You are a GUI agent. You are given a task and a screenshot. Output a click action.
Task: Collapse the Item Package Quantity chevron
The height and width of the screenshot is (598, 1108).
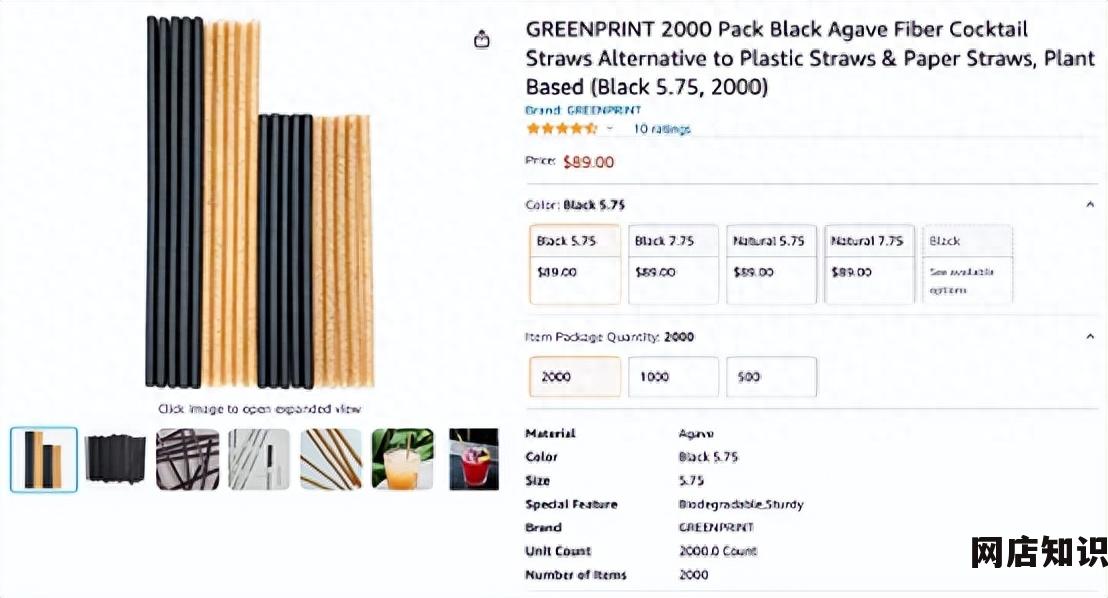click(x=1090, y=336)
